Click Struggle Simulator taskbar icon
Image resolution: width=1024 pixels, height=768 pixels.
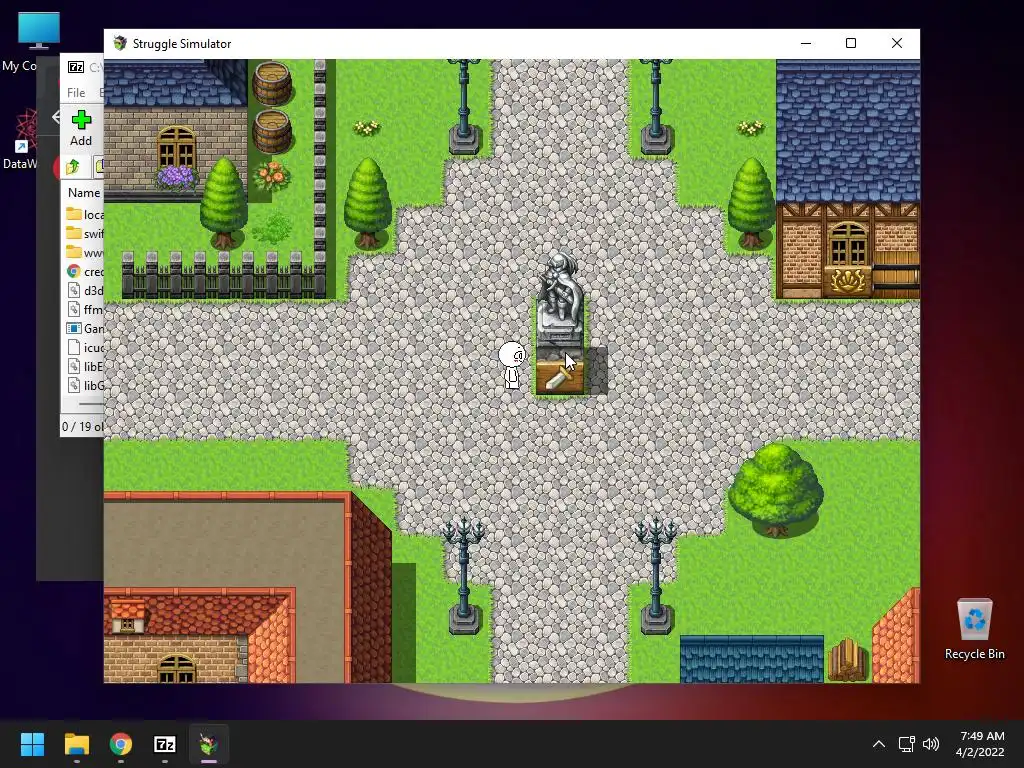point(209,744)
